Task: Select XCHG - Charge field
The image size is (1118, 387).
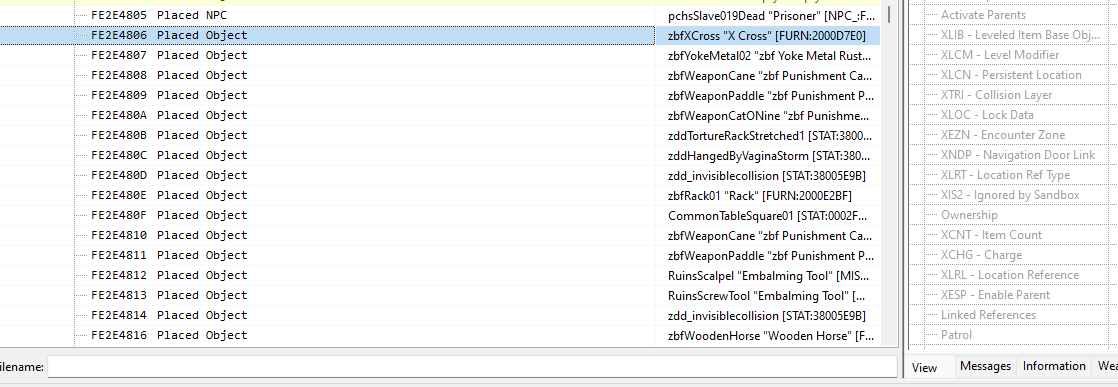Action: pos(981,254)
